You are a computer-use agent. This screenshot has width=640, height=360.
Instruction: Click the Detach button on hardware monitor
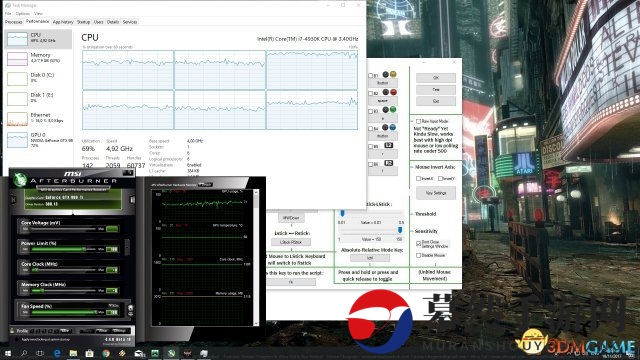point(205,185)
